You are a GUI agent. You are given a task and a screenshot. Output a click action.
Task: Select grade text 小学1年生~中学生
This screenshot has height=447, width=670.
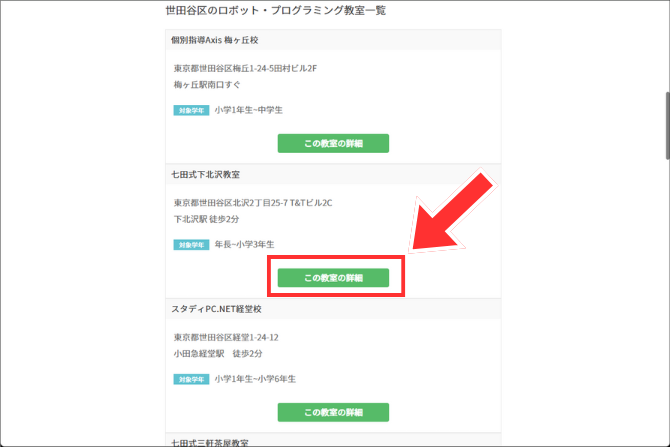click(249, 110)
